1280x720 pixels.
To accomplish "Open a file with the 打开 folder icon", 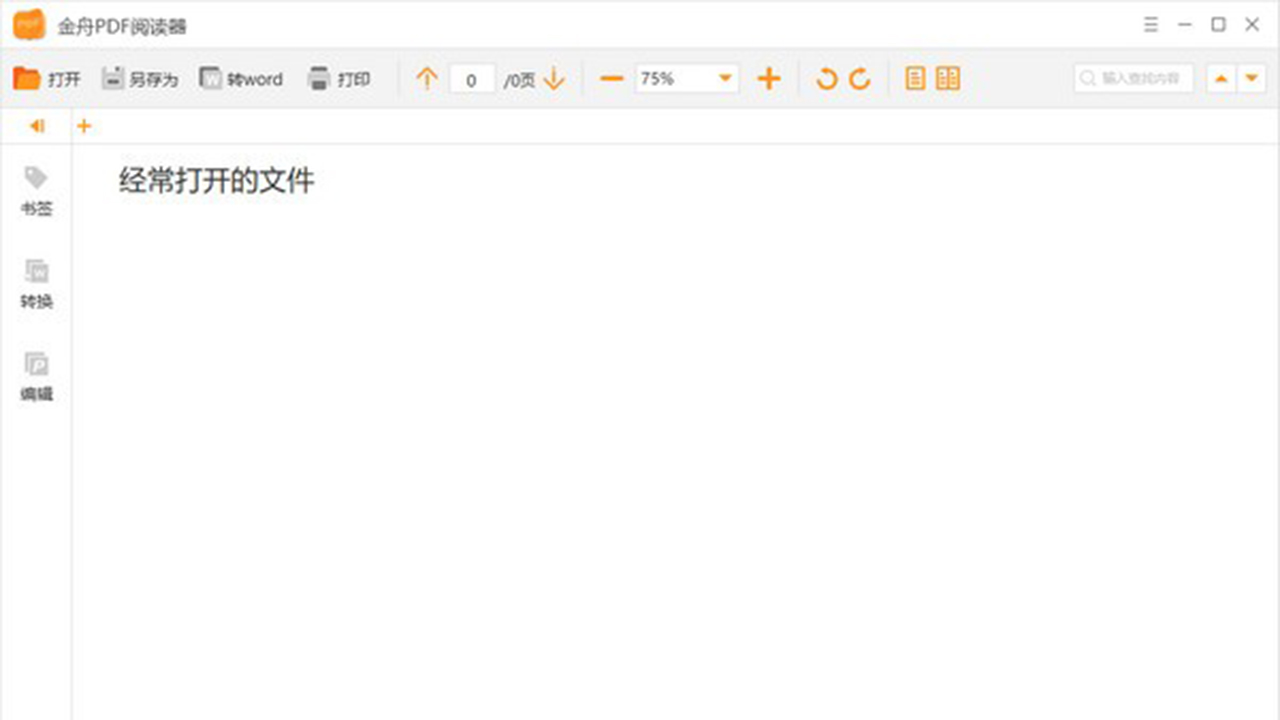I will (46, 79).
